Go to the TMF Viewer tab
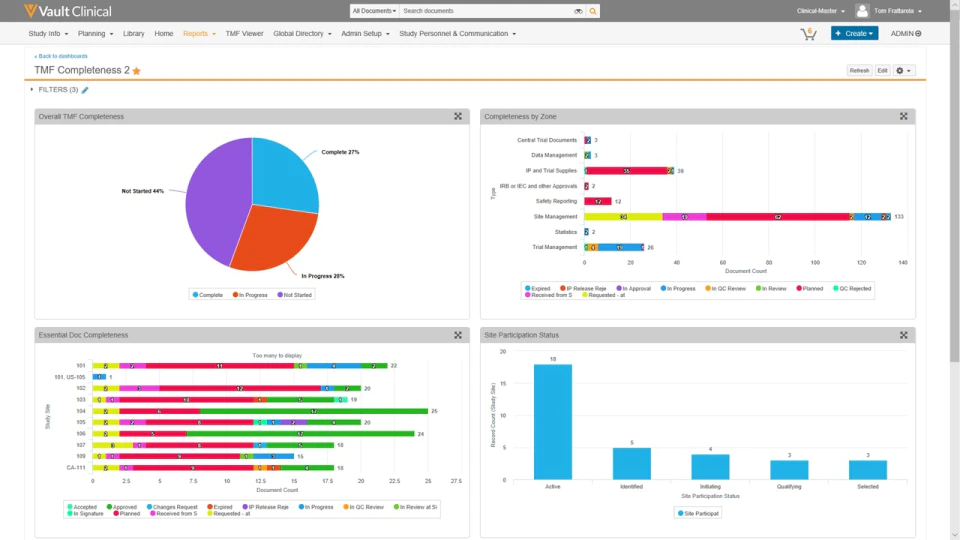 point(244,34)
